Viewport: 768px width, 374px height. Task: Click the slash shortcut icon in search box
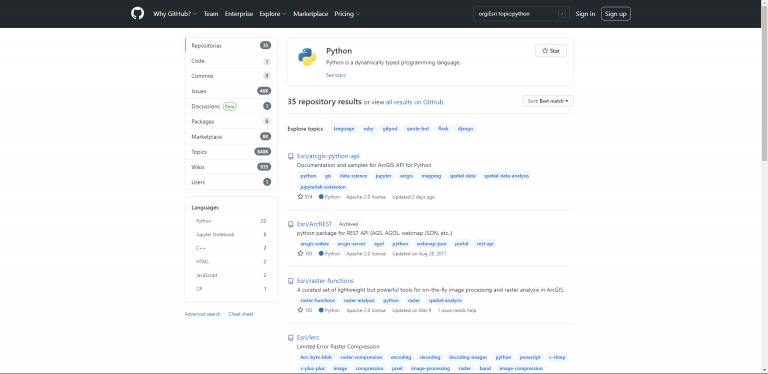click(x=562, y=14)
